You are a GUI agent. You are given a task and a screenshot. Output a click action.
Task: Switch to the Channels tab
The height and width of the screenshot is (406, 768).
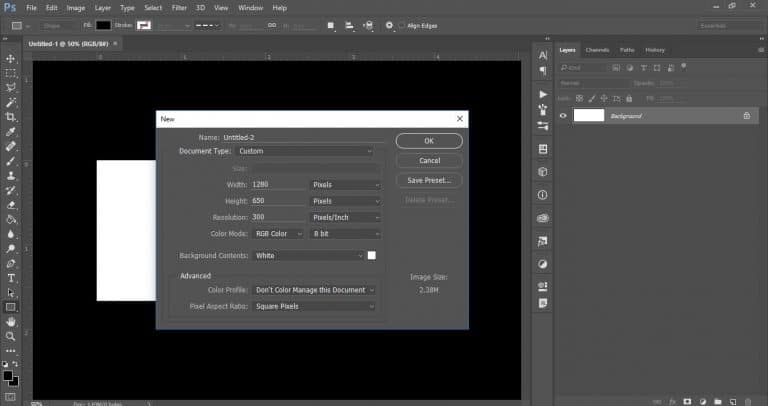point(597,49)
